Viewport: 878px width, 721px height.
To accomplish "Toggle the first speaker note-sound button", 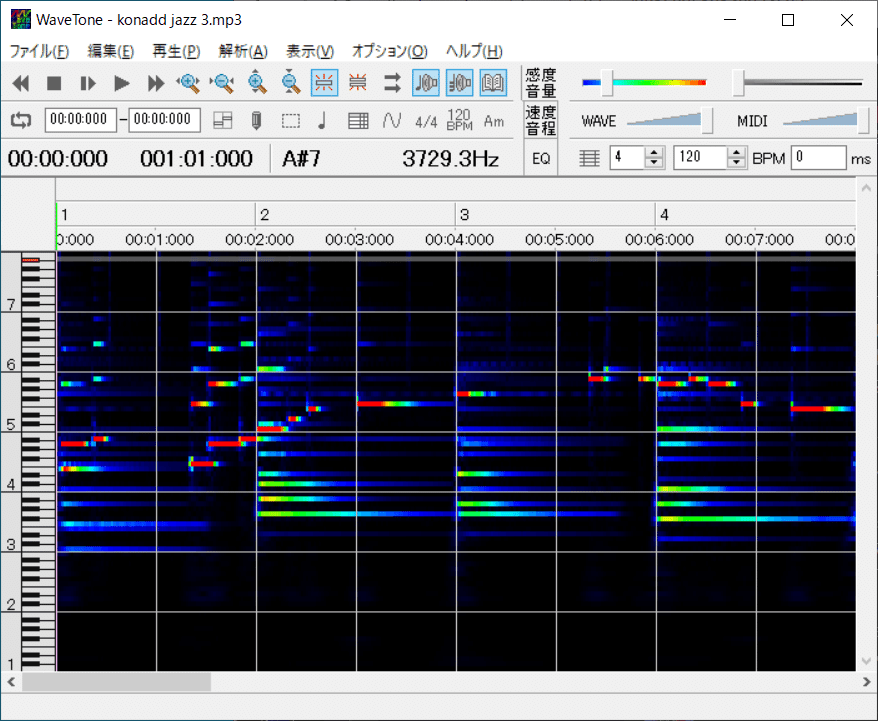I will (425, 84).
